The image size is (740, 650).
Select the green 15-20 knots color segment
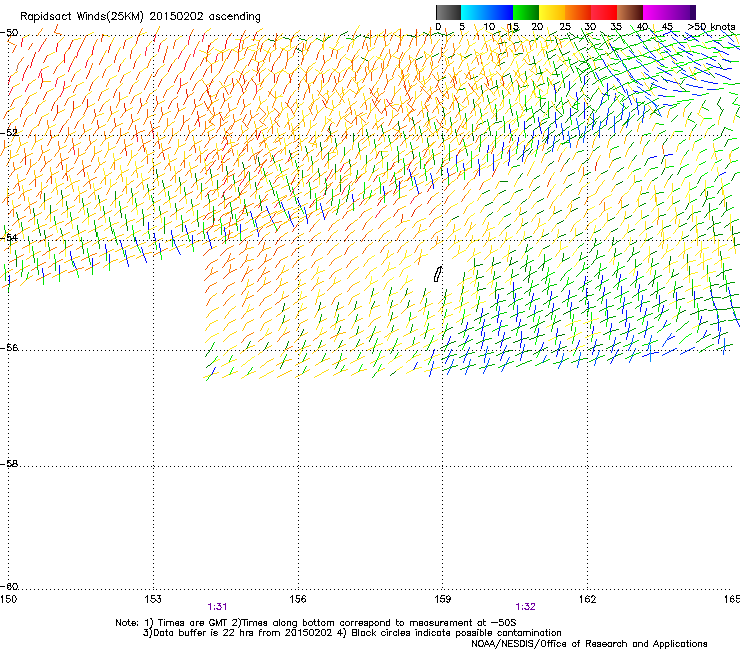[526, 12]
